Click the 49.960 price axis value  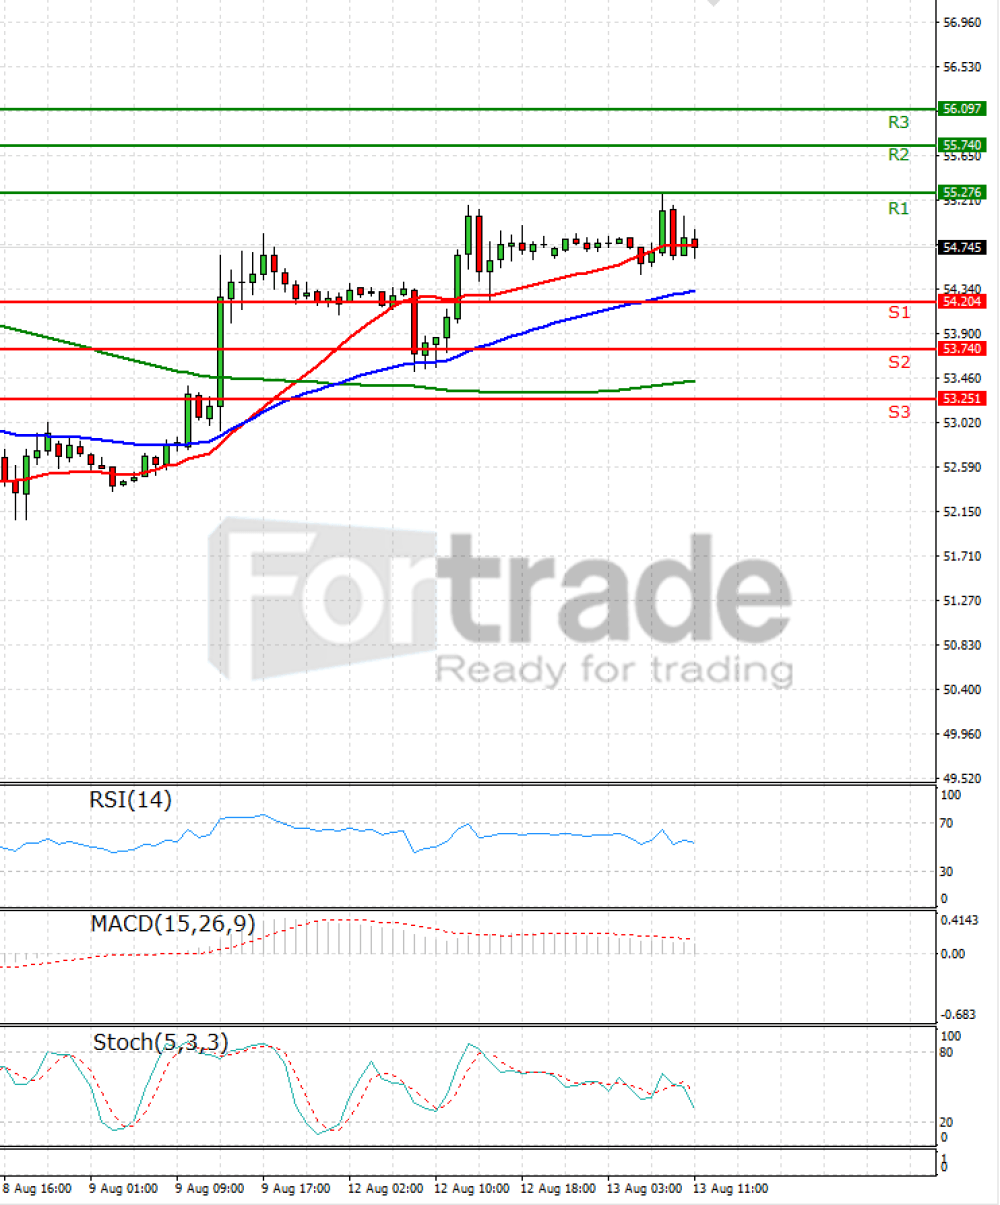(963, 734)
